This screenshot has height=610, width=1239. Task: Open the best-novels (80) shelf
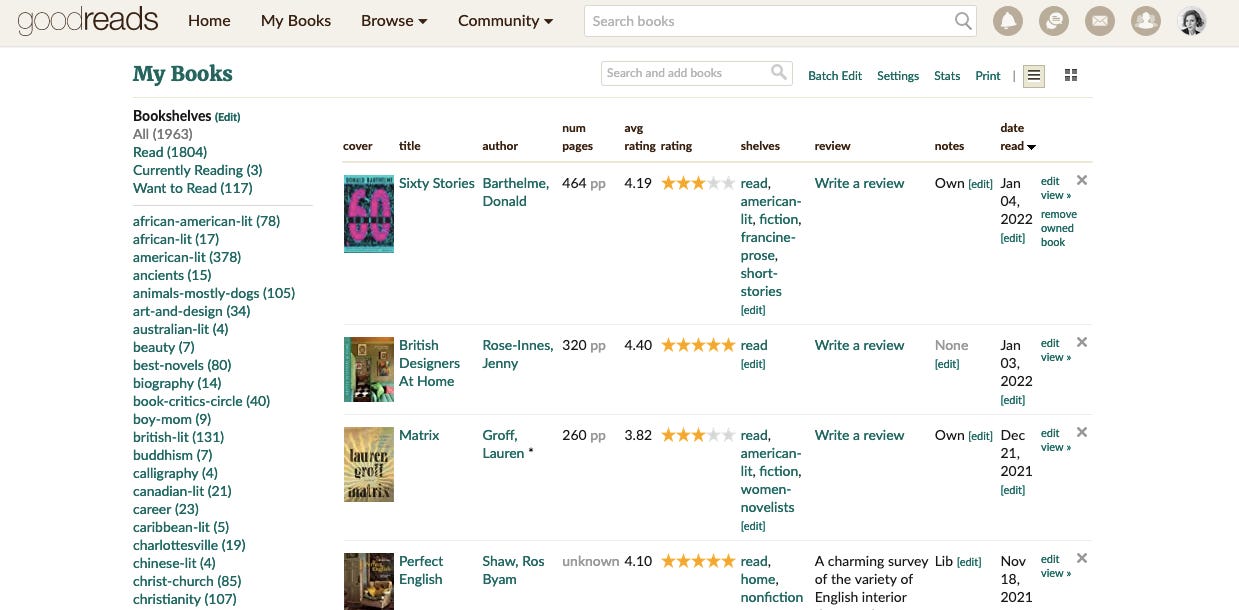tap(182, 365)
